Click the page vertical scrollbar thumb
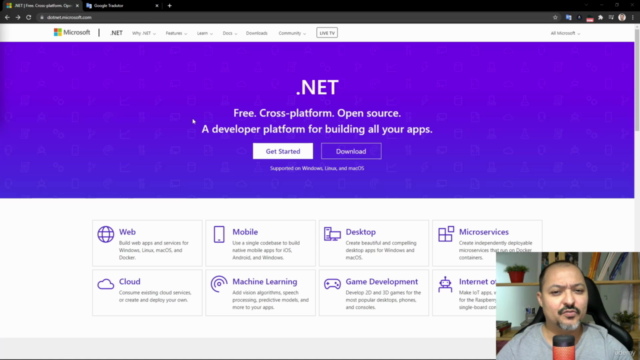The image size is (640, 360). (x=637, y=80)
